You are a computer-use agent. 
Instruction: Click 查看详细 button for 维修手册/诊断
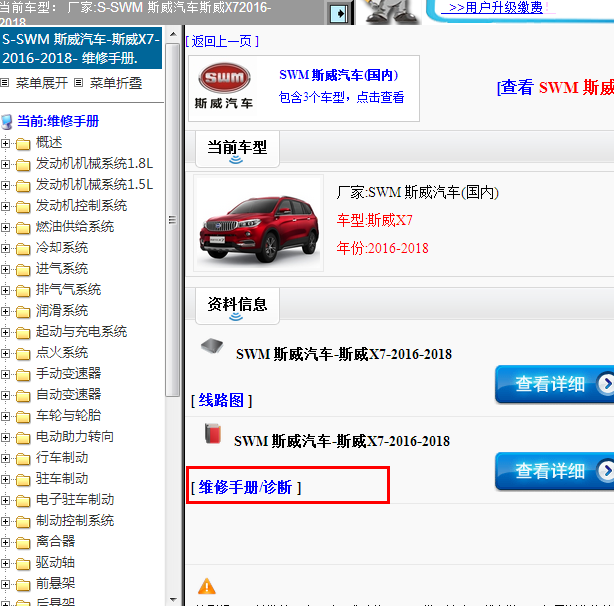pos(554,471)
